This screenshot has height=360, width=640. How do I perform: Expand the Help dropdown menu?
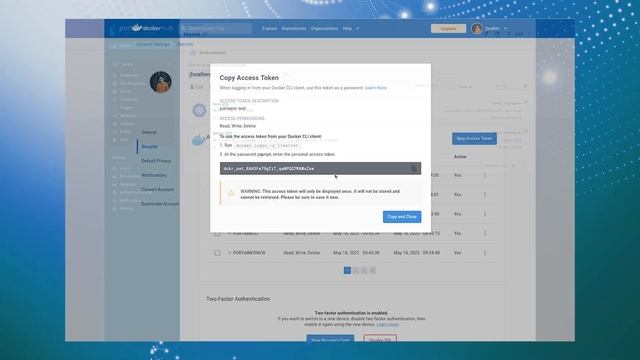(351, 29)
